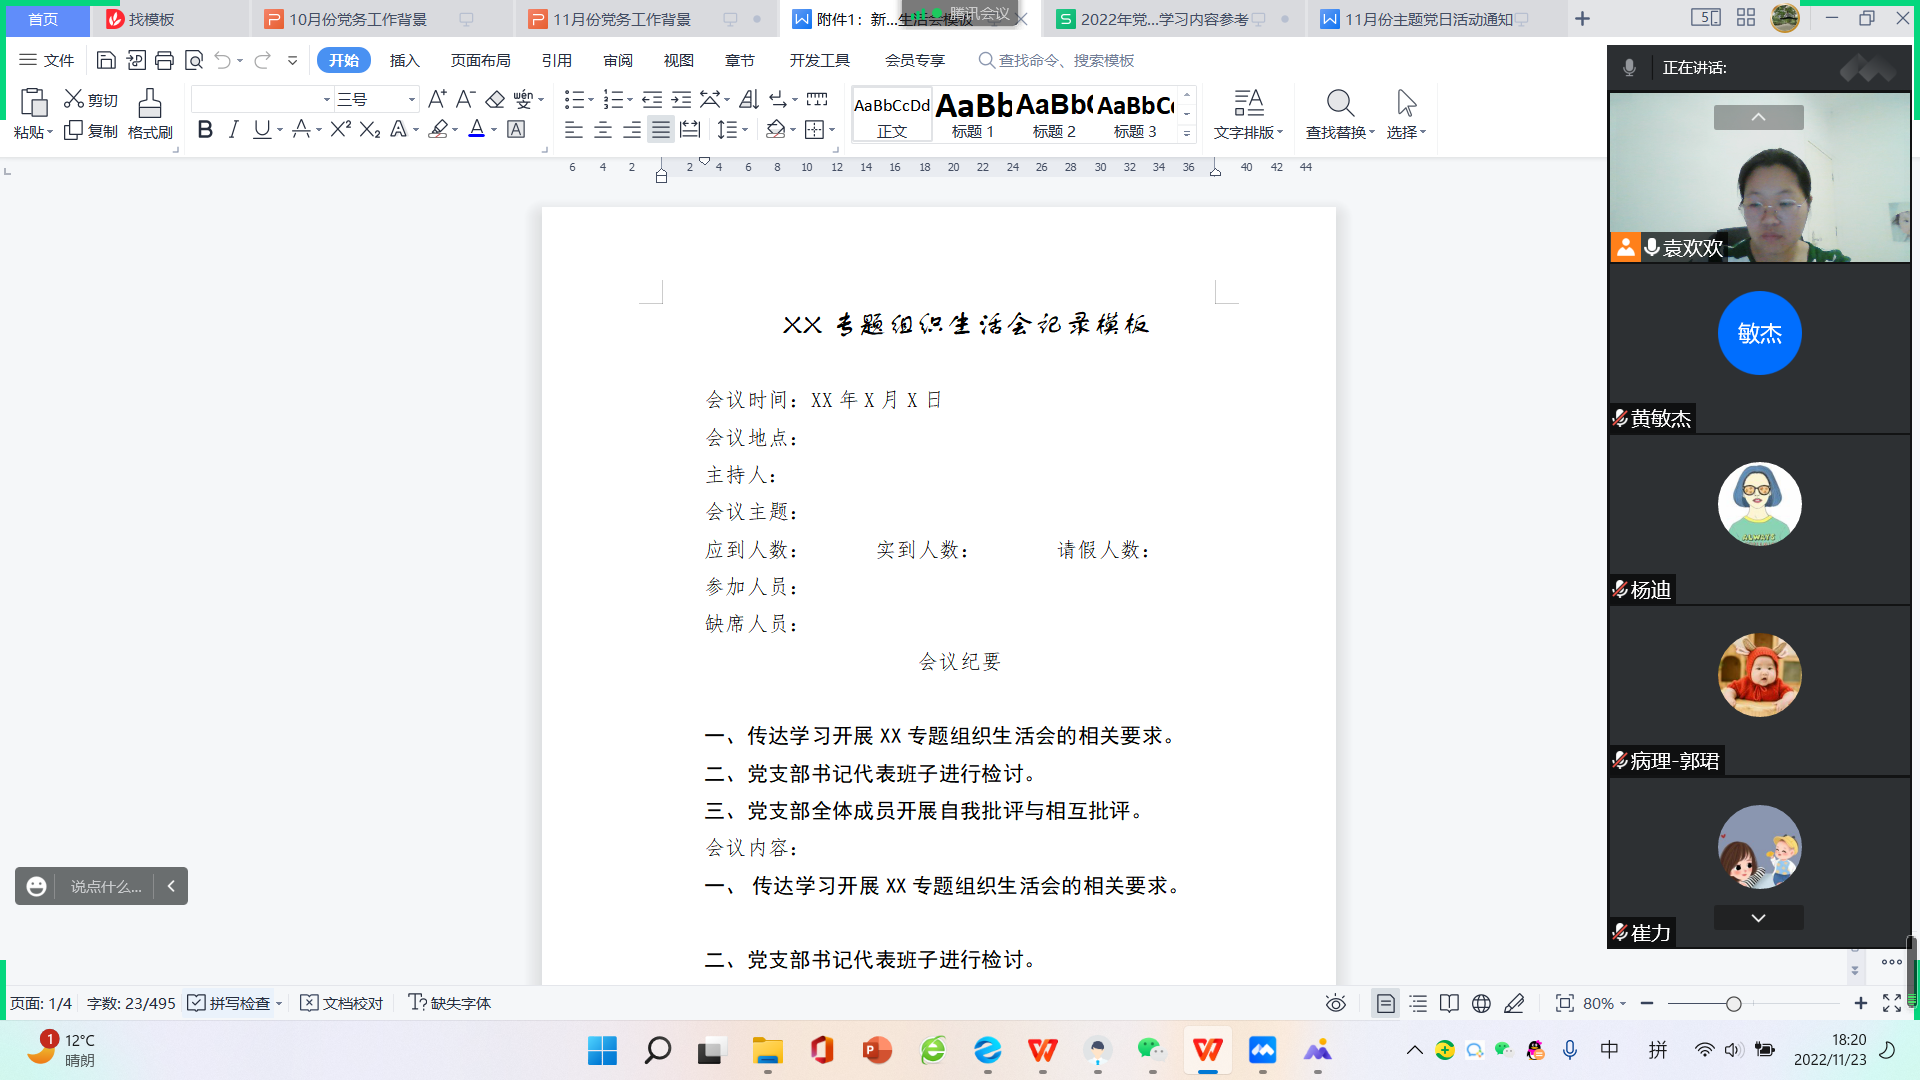Image resolution: width=1920 pixels, height=1080 pixels.
Task: Click the italic formatting icon
Action: 233,130
